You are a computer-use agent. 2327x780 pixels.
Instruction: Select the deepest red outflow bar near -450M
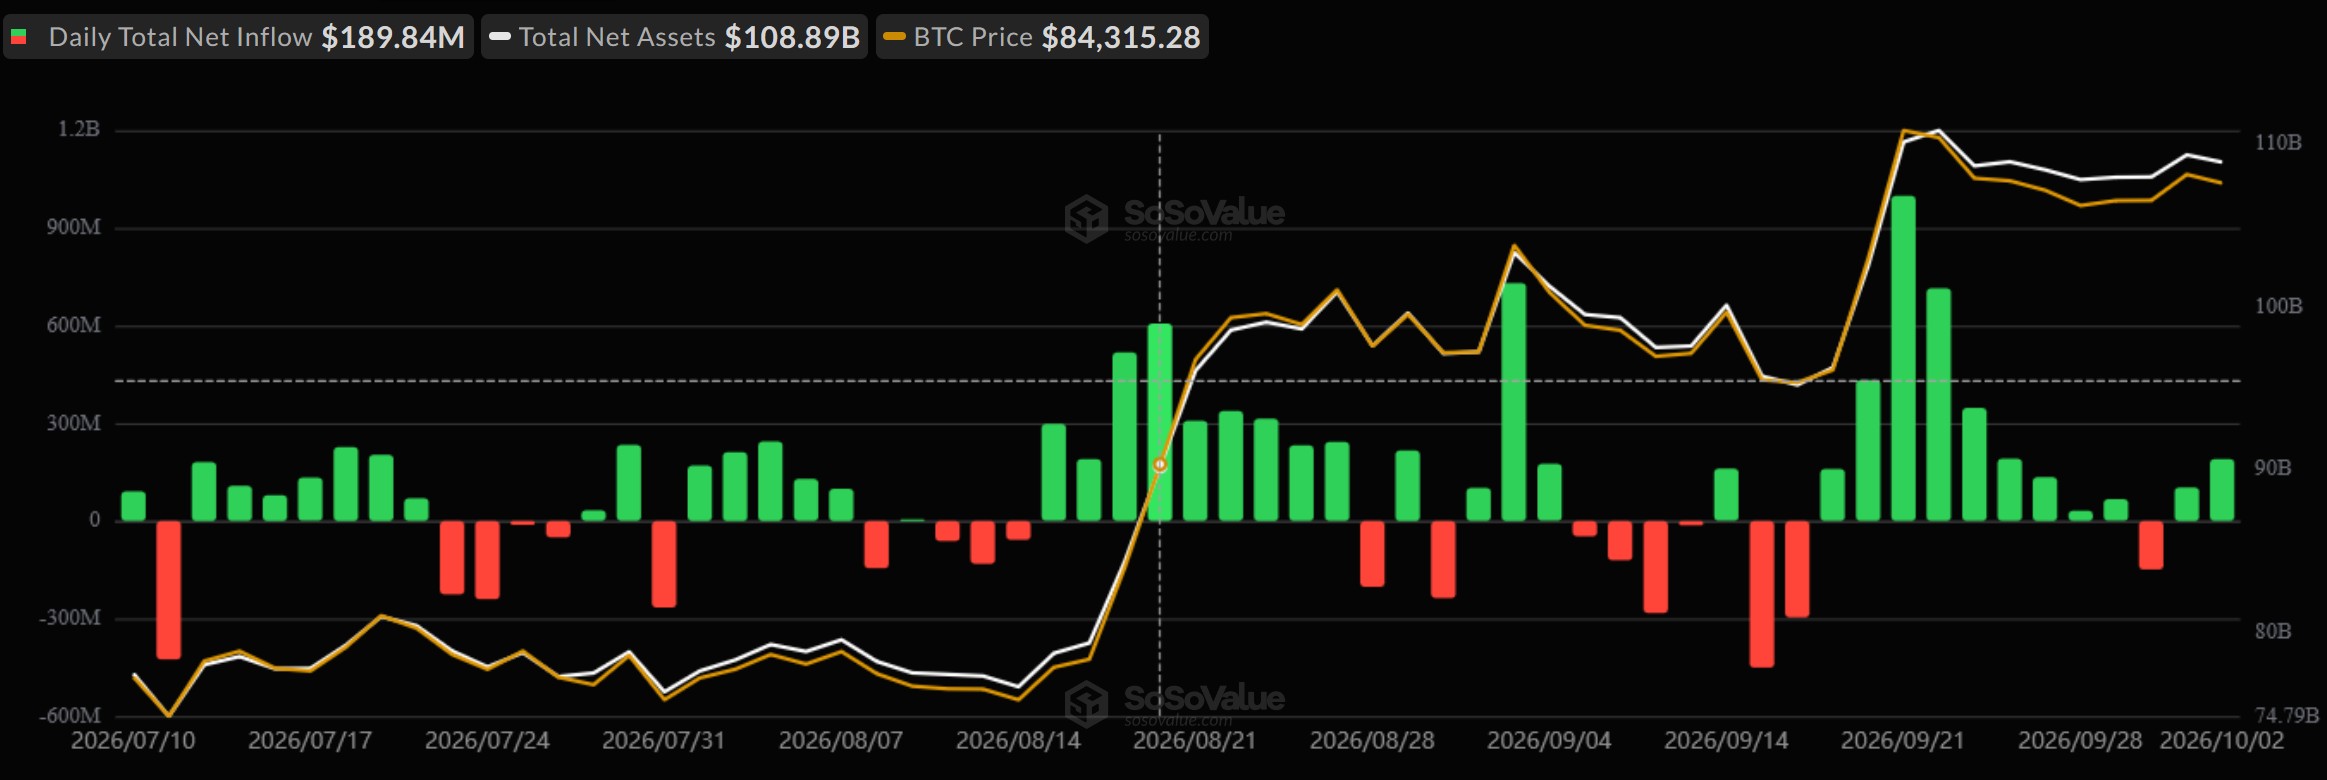point(1761,594)
